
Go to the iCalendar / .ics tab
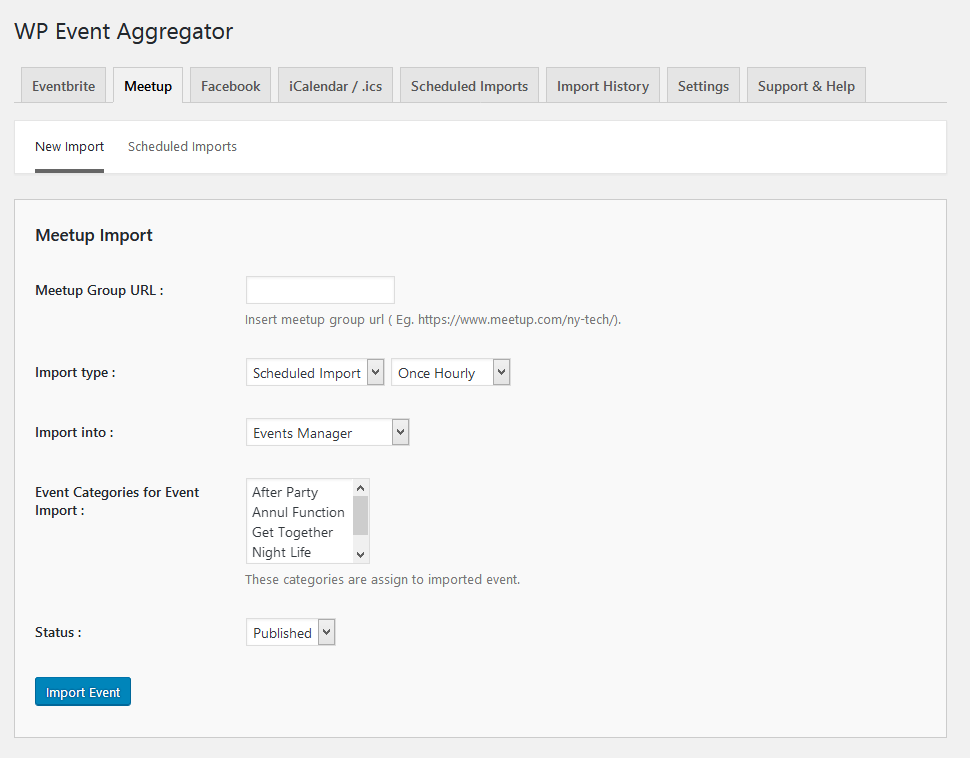335,86
